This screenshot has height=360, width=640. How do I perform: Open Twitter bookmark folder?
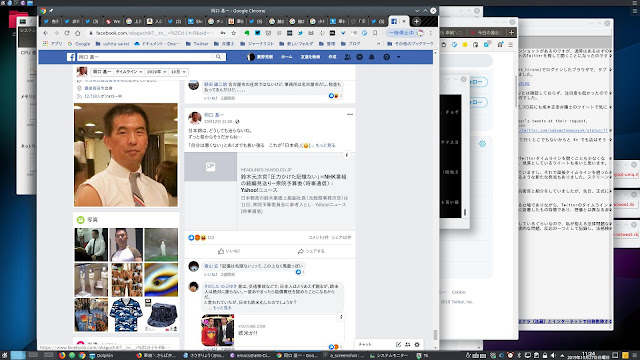(198, 44)
